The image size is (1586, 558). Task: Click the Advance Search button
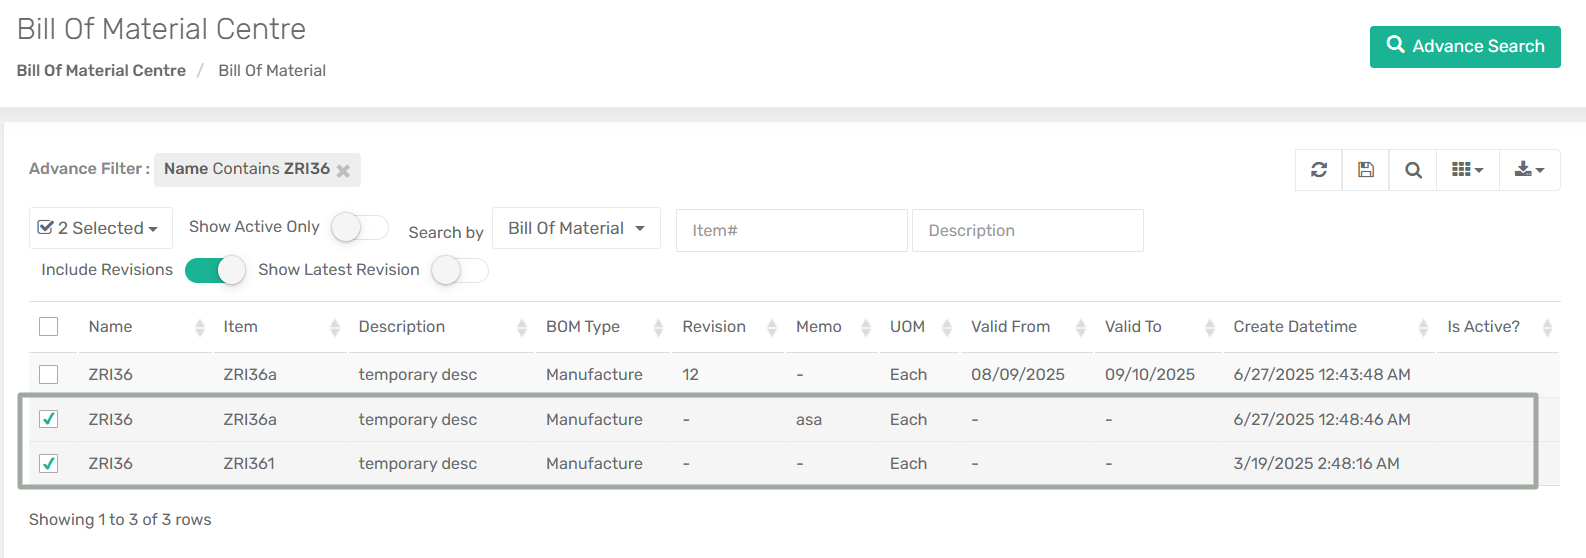click(x=1464, y=47)
